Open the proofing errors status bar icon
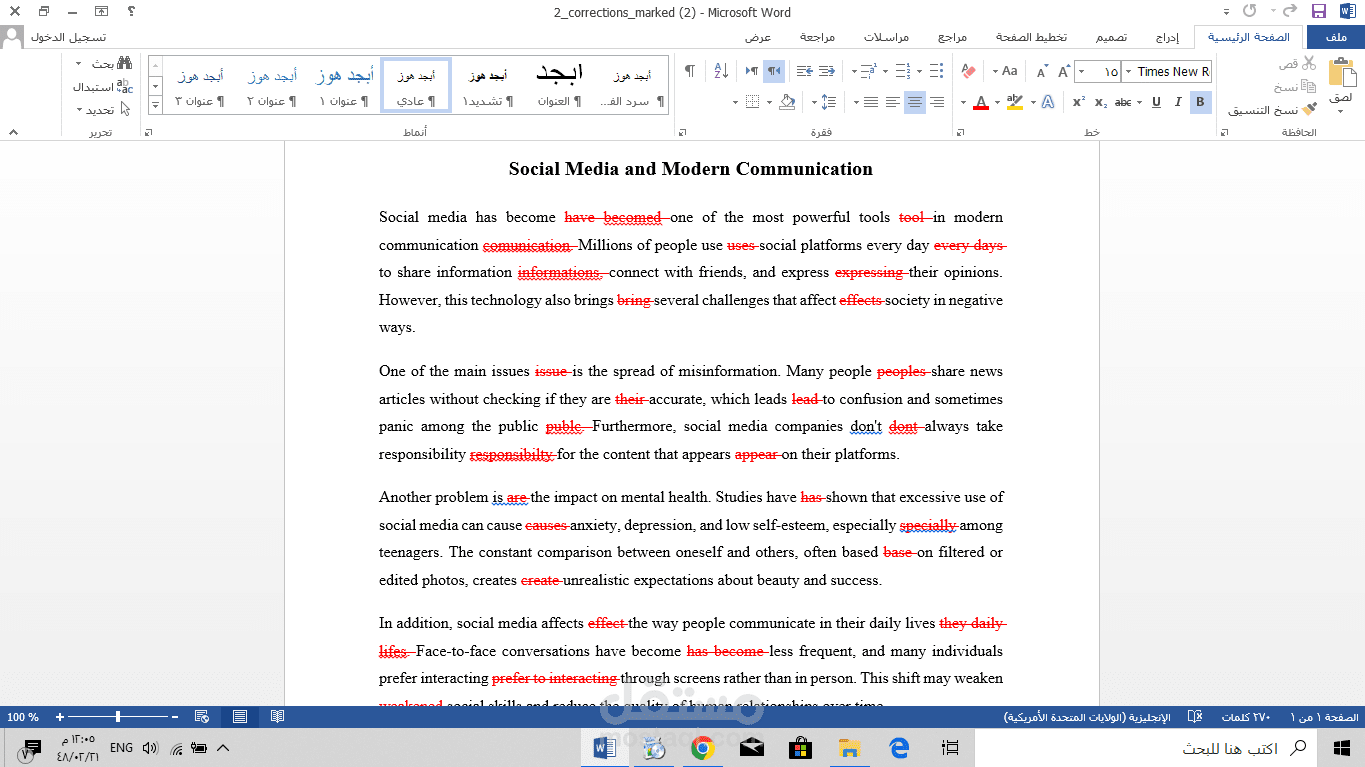Viewport: 1365px width, 767px height. tap(1194, 717)
